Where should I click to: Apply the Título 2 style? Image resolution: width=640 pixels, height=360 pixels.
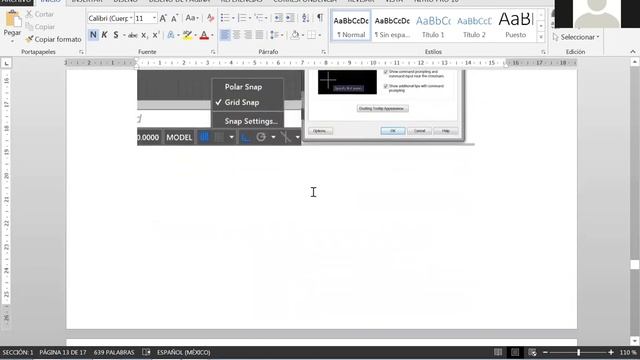point(474,26)
